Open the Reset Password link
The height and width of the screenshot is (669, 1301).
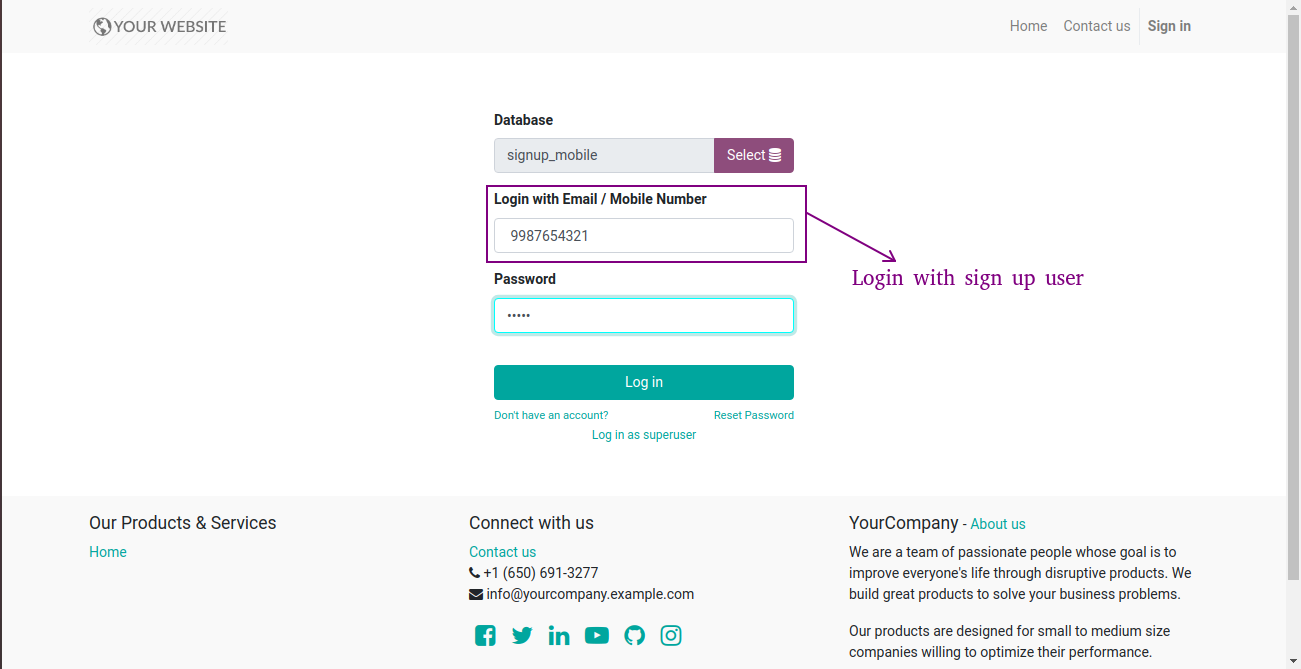(x=754, y=415)
